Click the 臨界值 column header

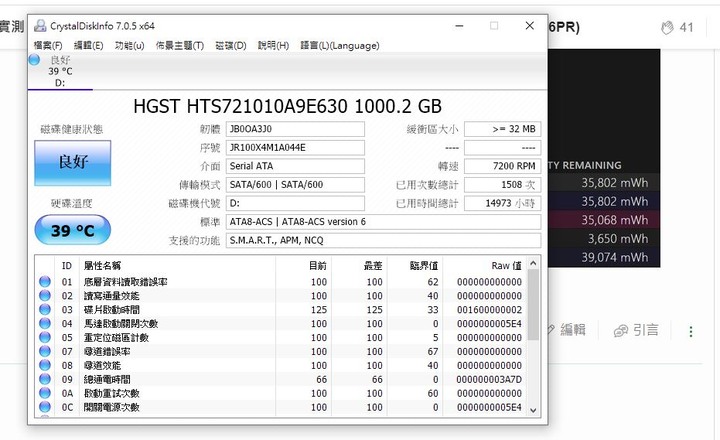pos(415,265)
